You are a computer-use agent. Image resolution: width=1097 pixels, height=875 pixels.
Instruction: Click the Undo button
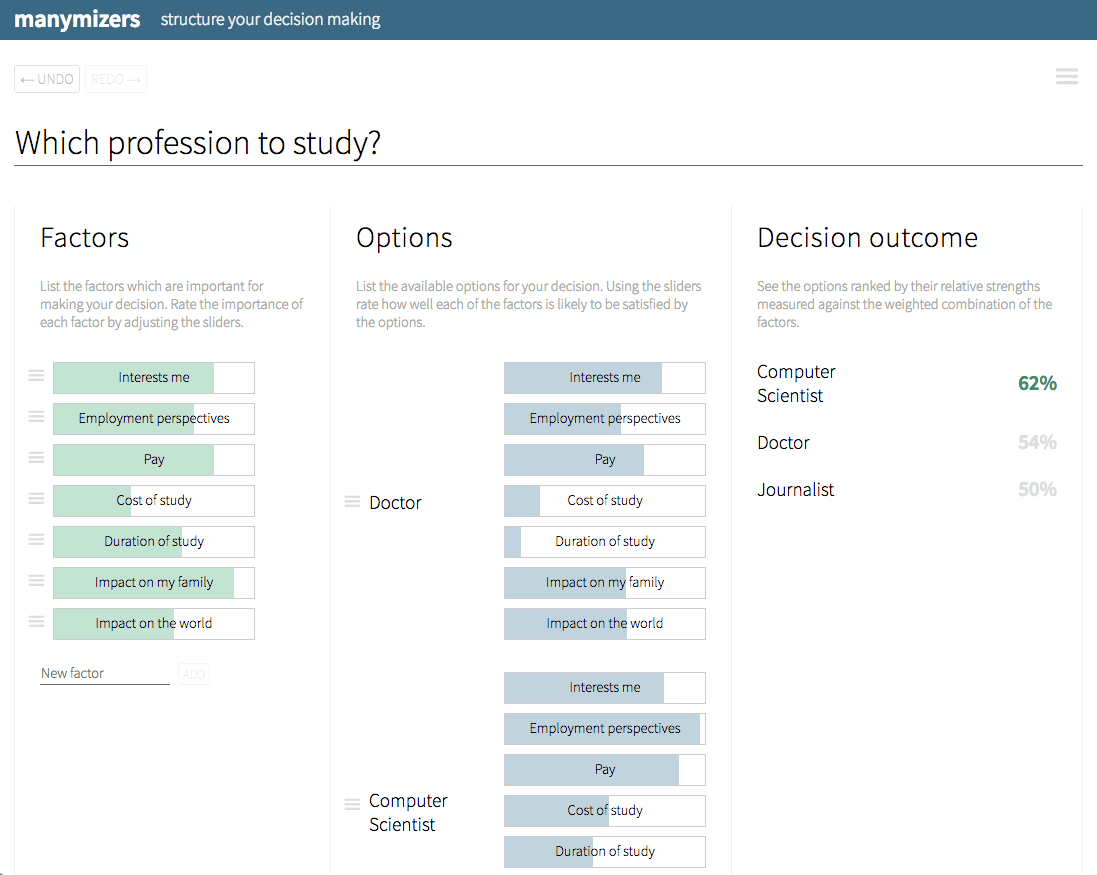47,79
